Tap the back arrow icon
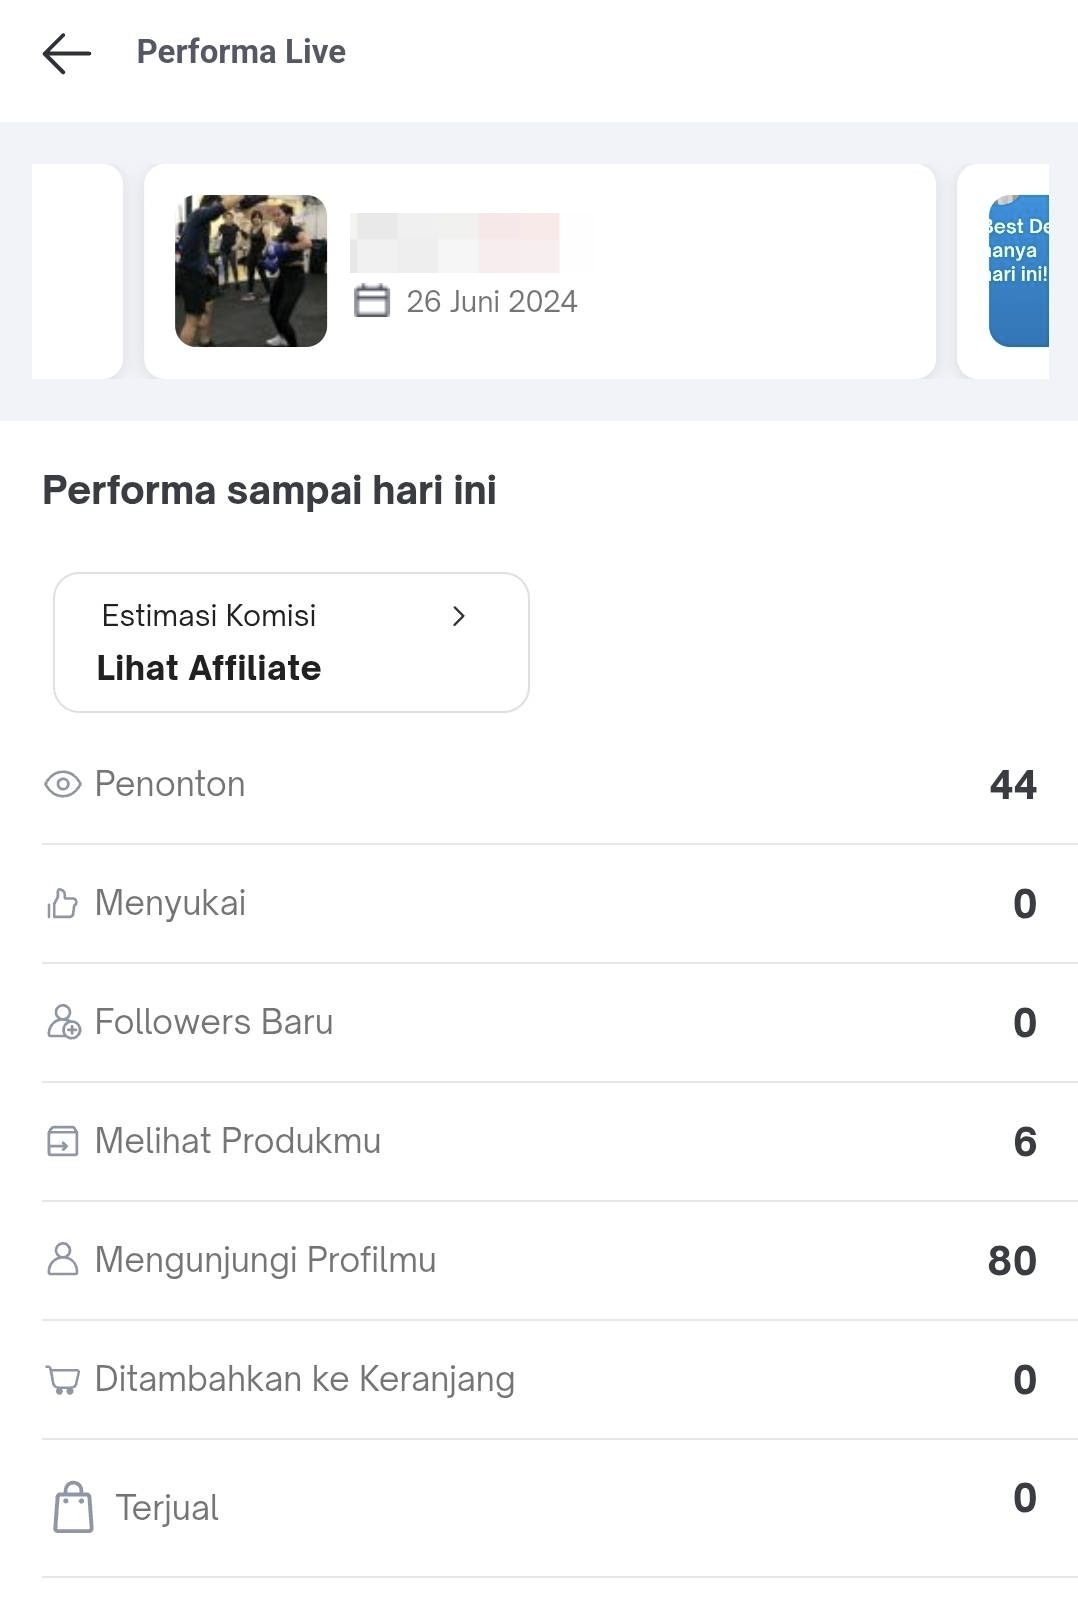 66,53
